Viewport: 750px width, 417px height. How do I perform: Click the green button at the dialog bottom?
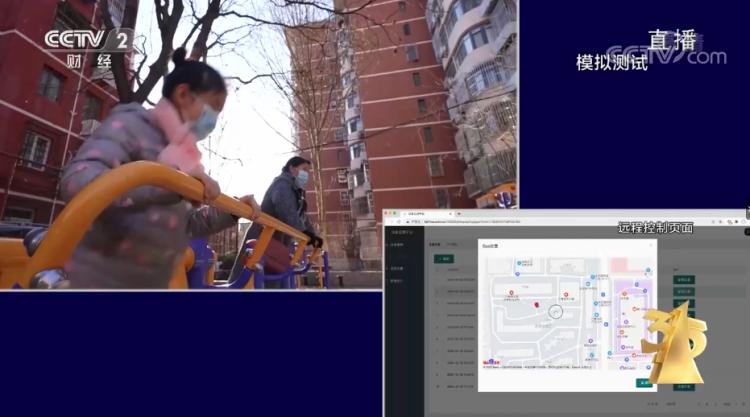(644, 383)
